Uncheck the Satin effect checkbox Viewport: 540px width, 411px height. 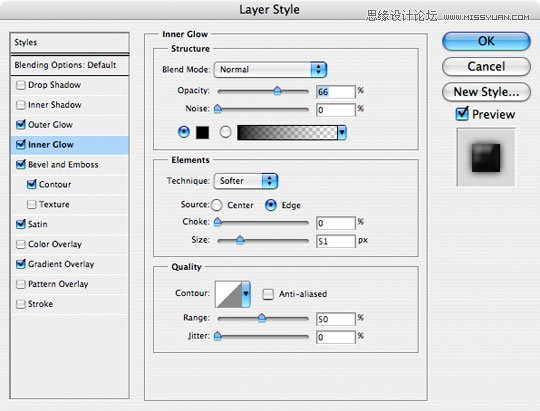point(21,224)
